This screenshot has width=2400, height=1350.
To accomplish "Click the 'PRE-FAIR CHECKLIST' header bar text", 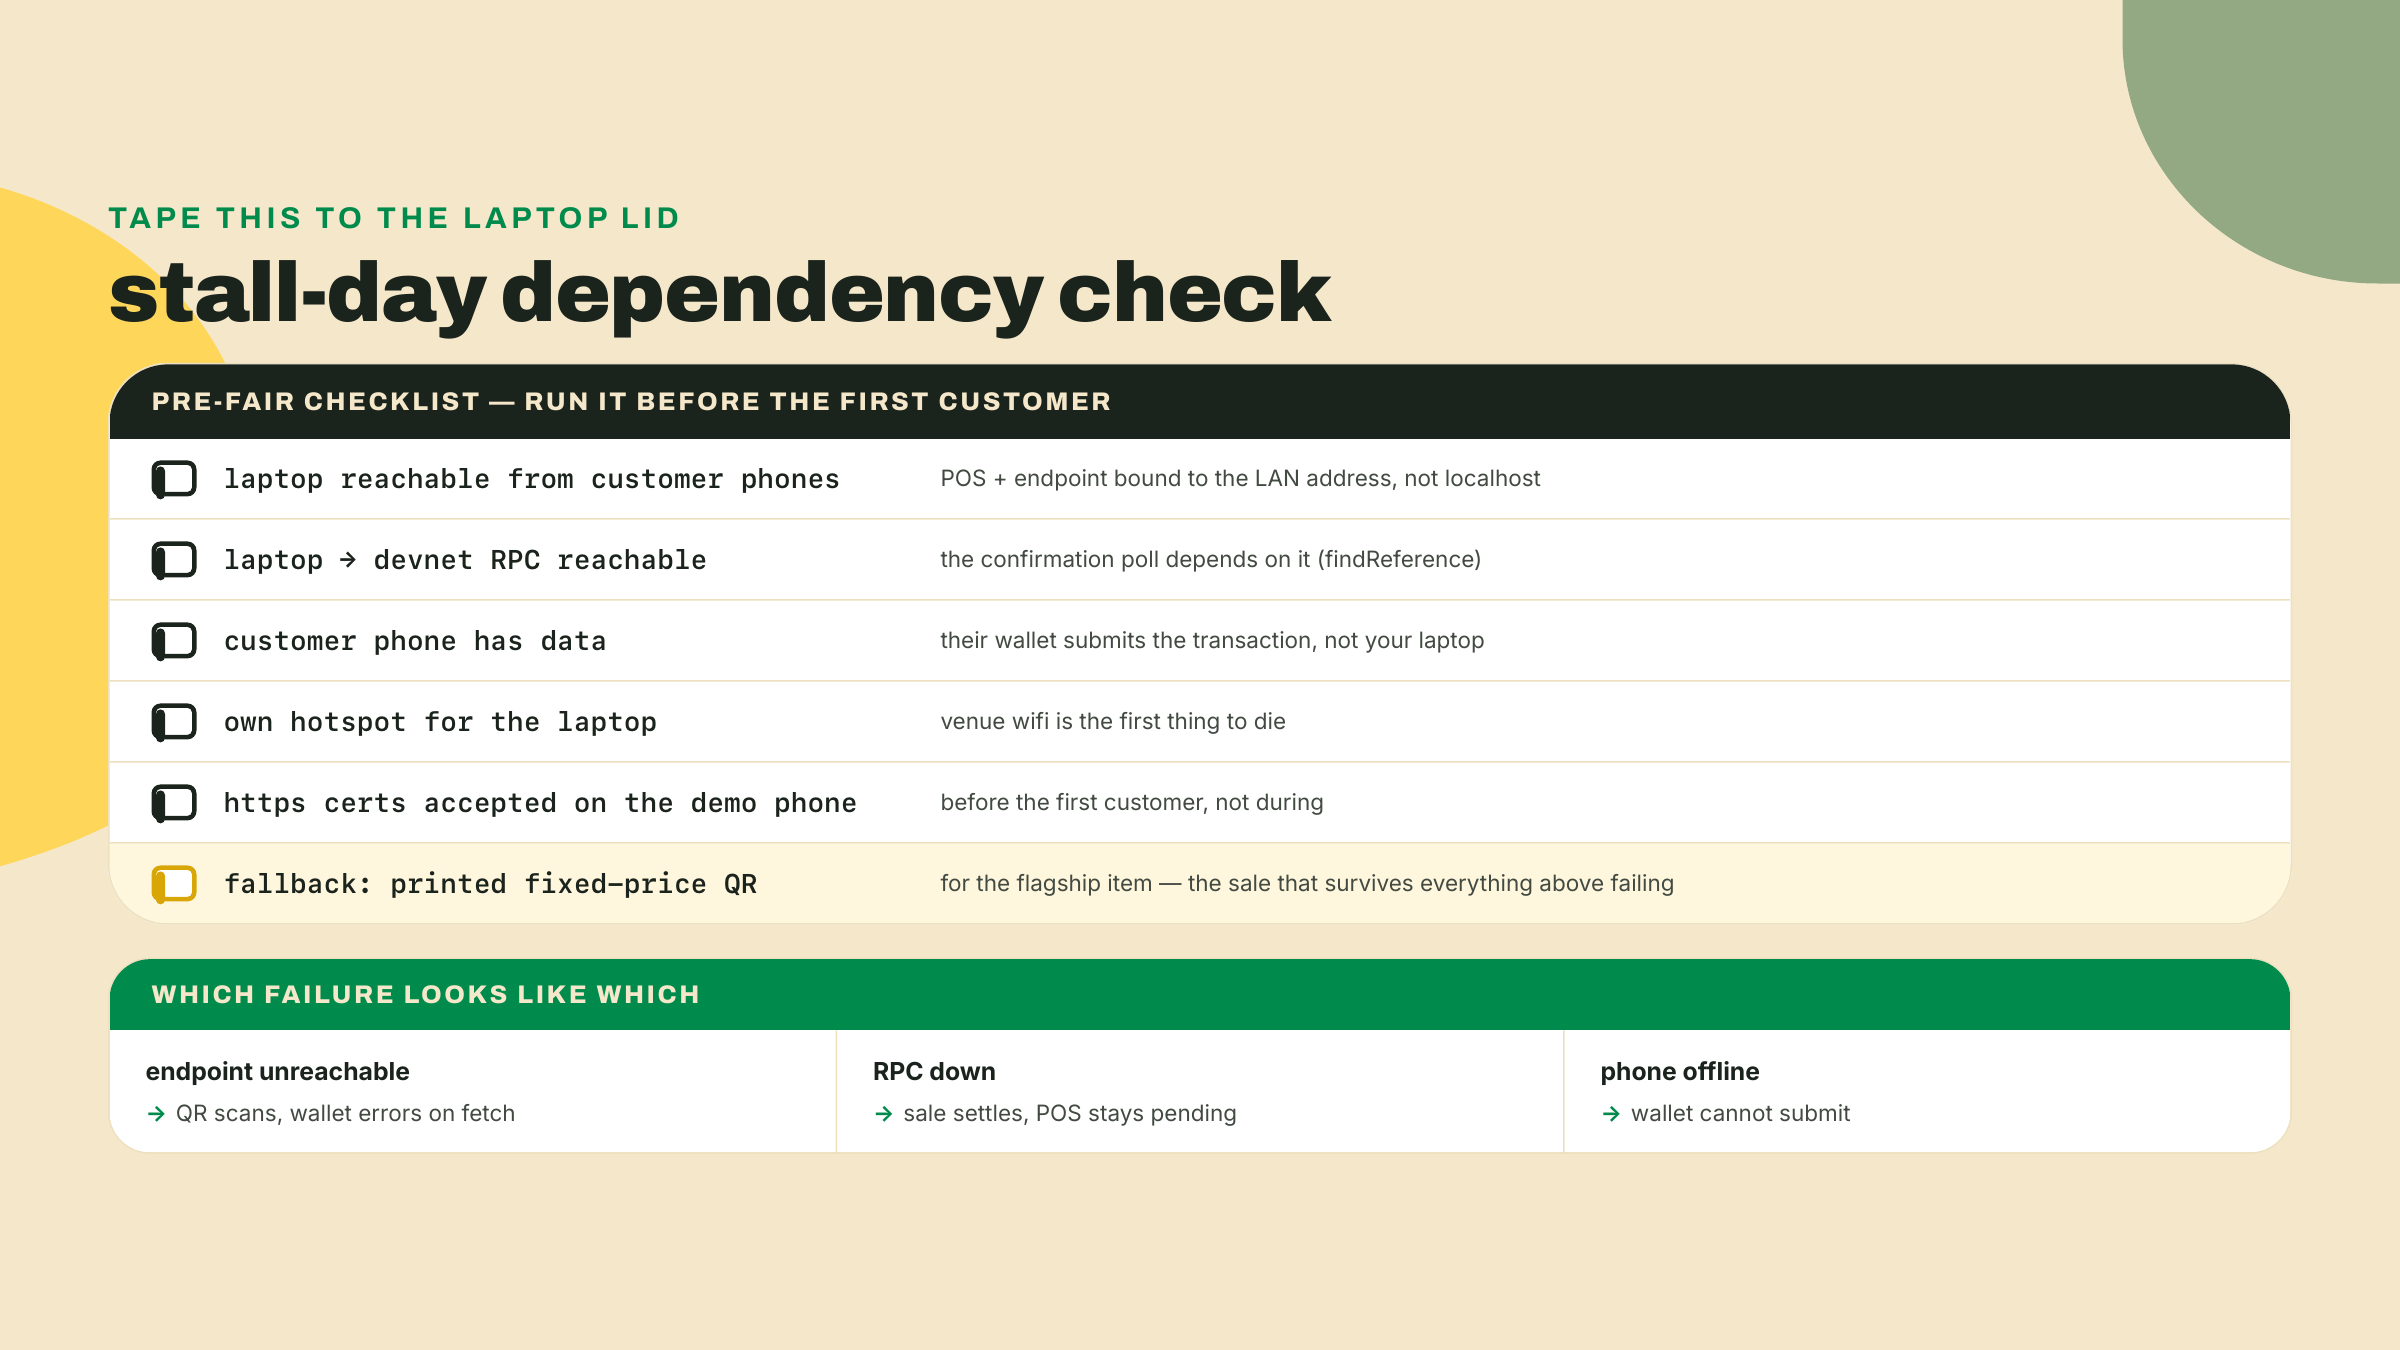I will 631,402.
